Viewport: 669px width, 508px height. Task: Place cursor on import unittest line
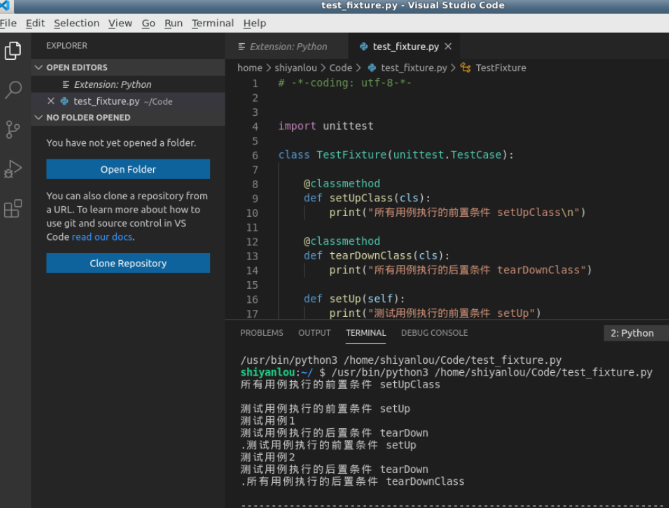point(326,126)
